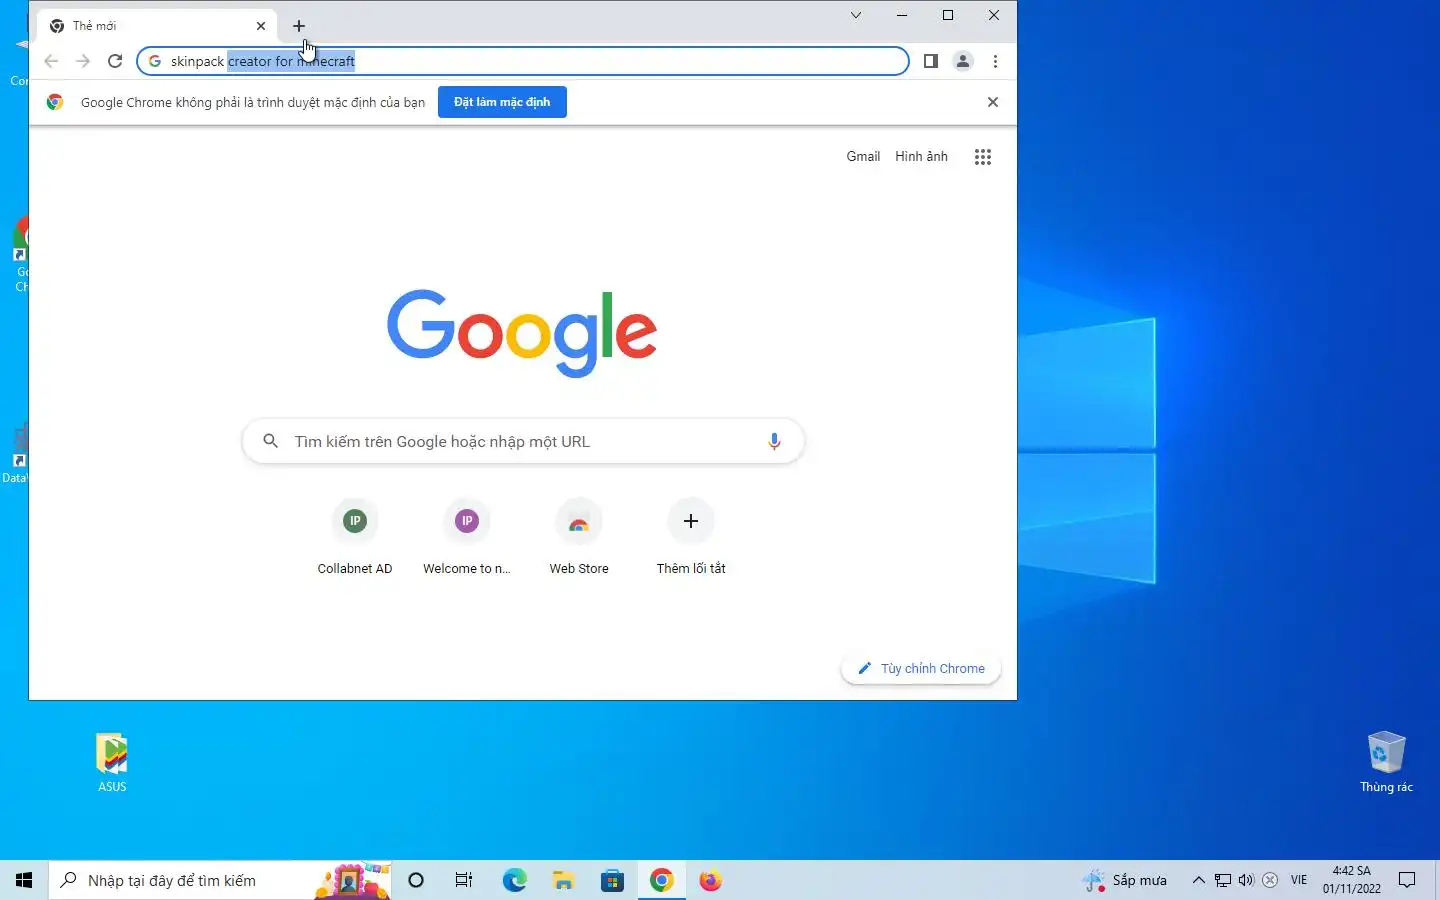Viewport: 1440px width, 900px height.
Task: Open clock showing 4:42 SA
Action: coord(1352,880)
